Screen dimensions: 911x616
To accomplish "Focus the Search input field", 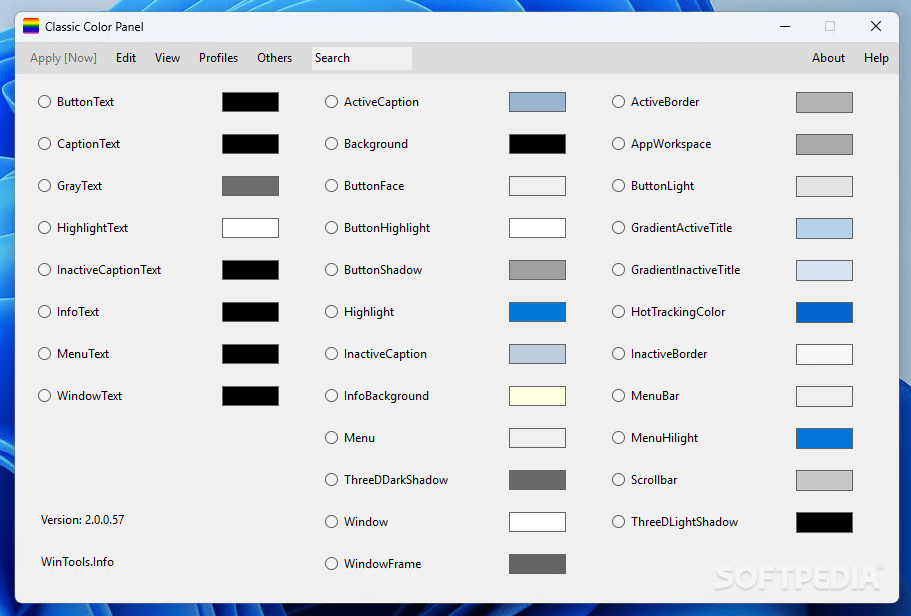I will point(362,58).
